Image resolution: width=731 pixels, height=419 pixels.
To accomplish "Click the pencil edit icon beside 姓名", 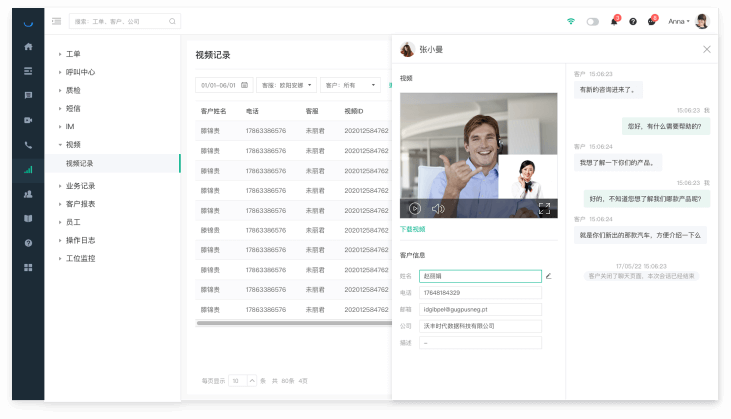I will click(x=548, y=276).
